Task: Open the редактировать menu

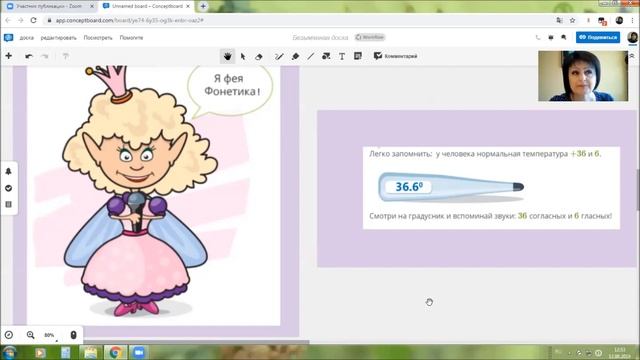Action: (58, 38)
